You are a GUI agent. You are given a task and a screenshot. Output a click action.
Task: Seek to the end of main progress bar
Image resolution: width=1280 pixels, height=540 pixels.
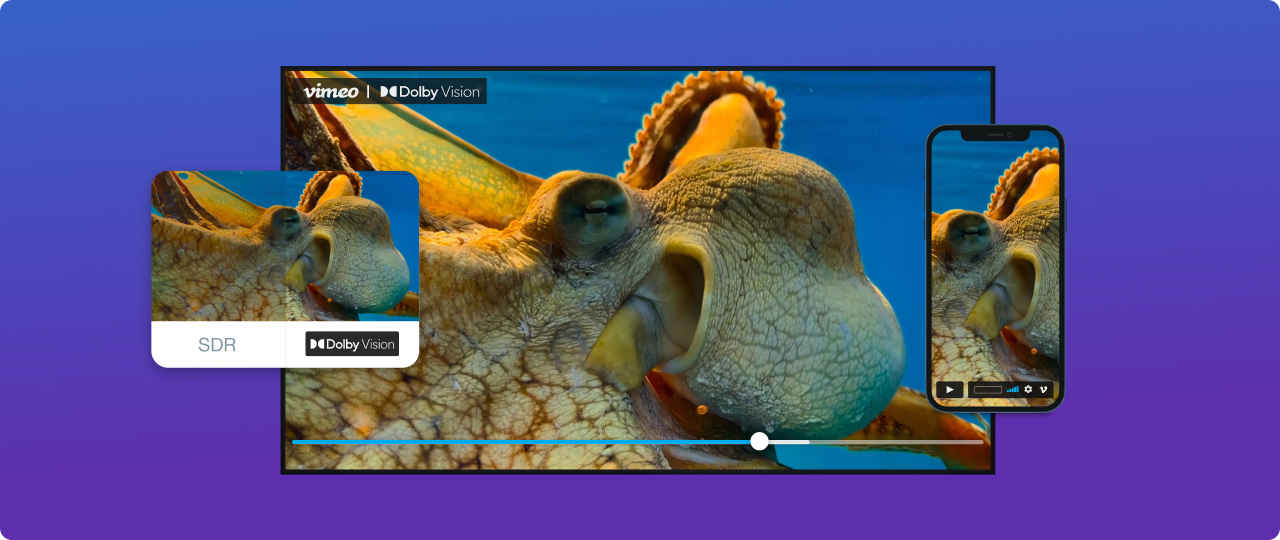pyautogui.click(x=981, y=441)
